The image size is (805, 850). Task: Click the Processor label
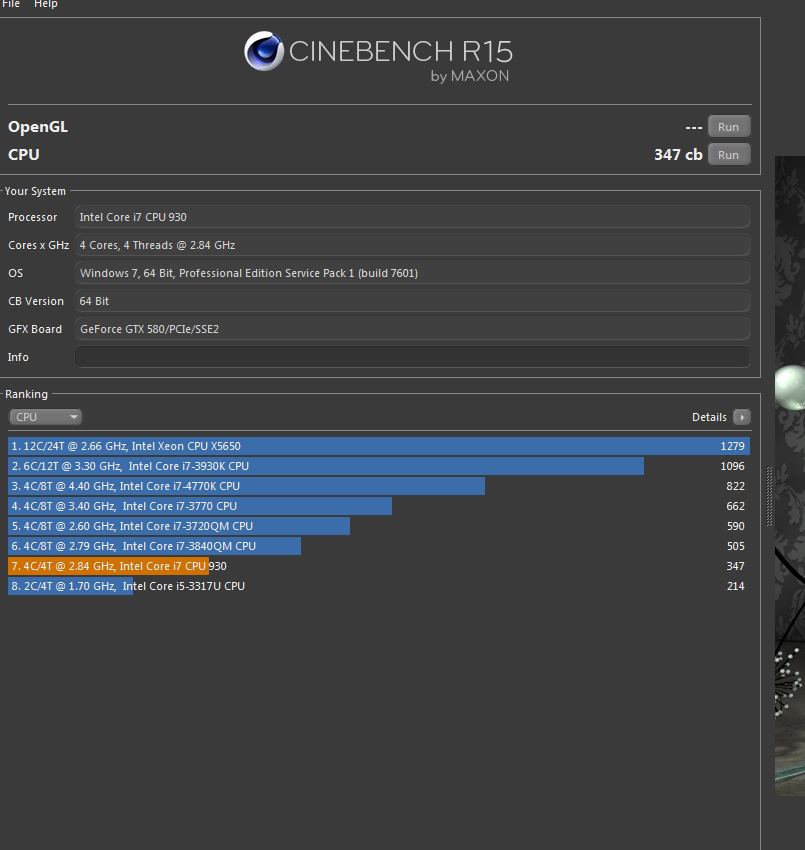point(33,217)
